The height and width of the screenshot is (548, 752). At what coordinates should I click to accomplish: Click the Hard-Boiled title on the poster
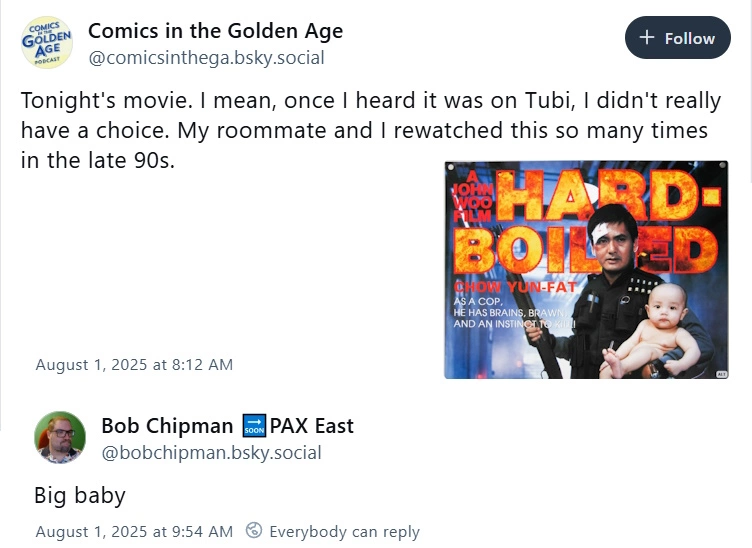[586, 222]
